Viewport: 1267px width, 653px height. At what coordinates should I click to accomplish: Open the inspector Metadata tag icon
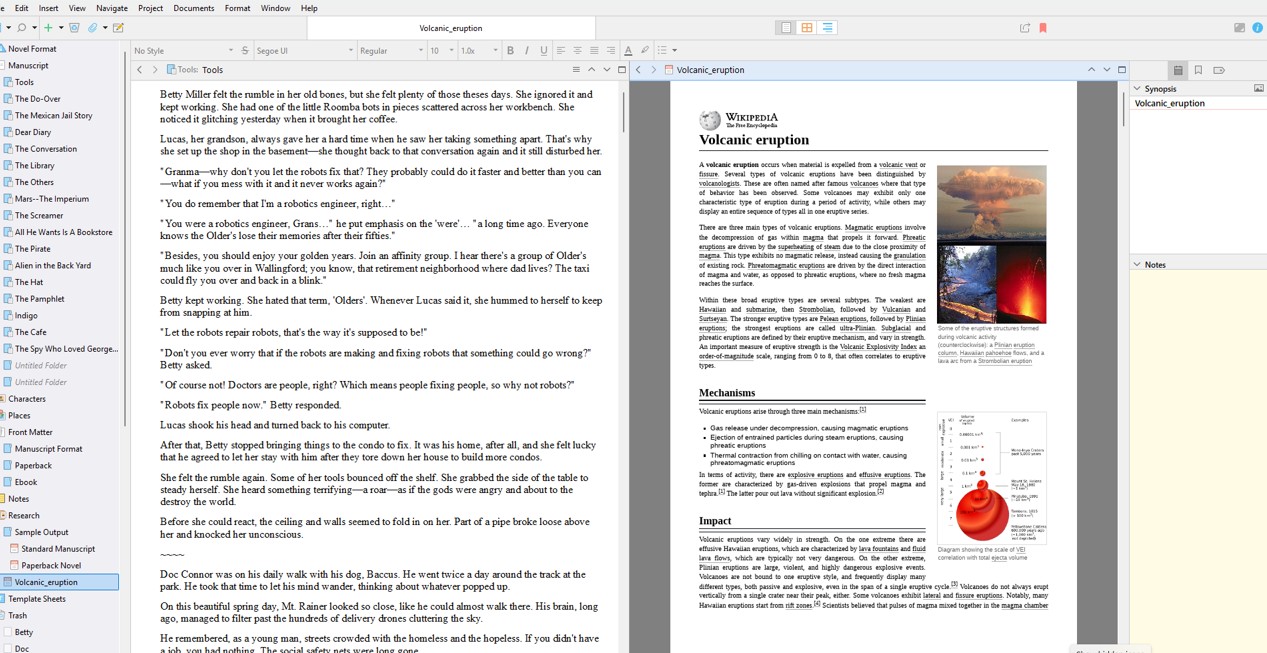1219,70
